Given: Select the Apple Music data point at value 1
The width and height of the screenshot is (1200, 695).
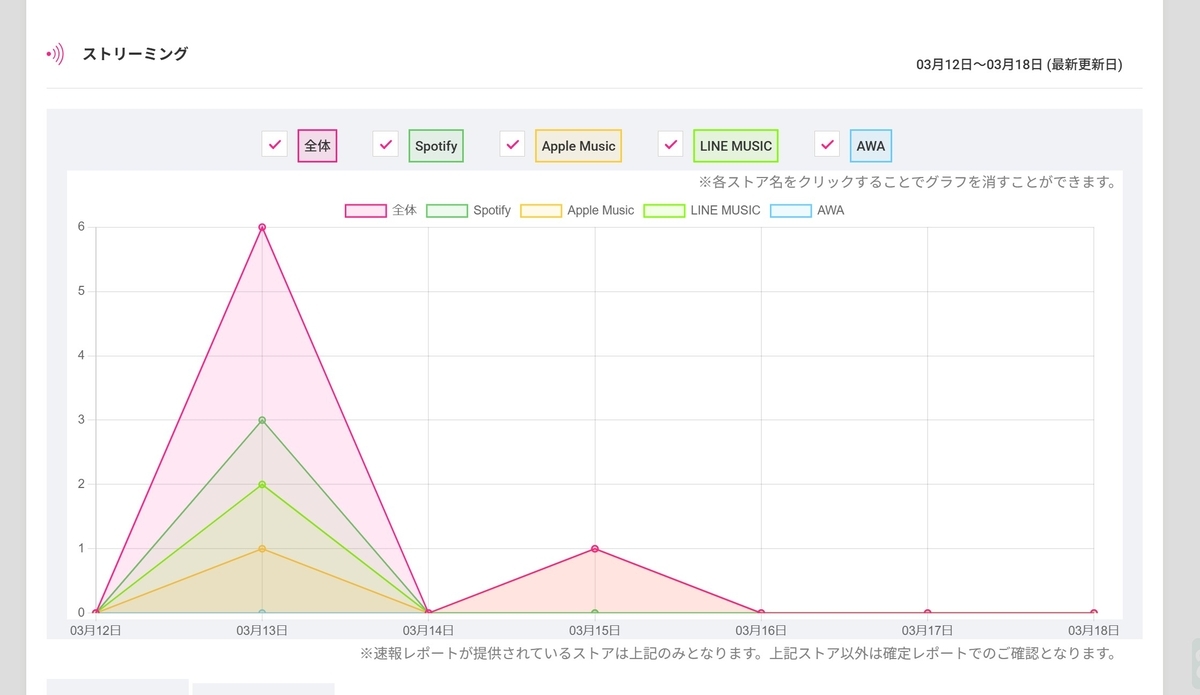Looking at the screenshot, I should [262, 548].
